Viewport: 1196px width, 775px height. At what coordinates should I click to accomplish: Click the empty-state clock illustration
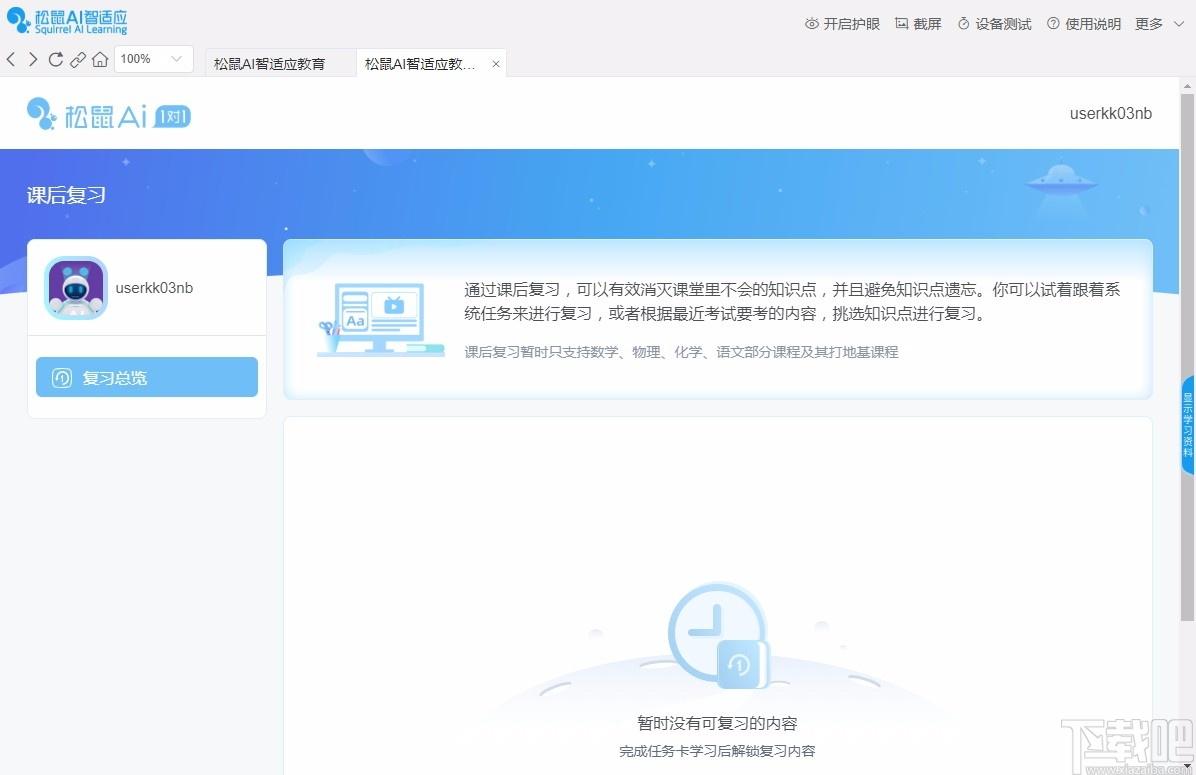coord(719,635)
